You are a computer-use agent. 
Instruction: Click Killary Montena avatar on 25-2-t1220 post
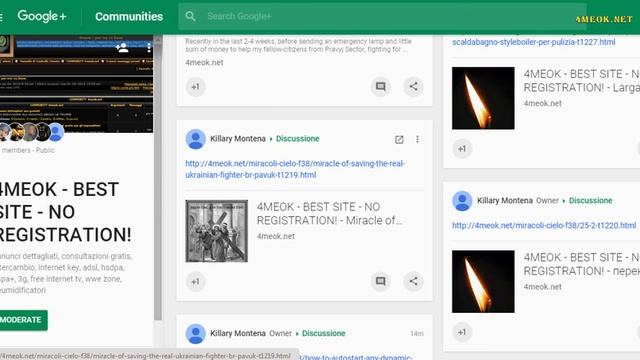click(462, 201)
